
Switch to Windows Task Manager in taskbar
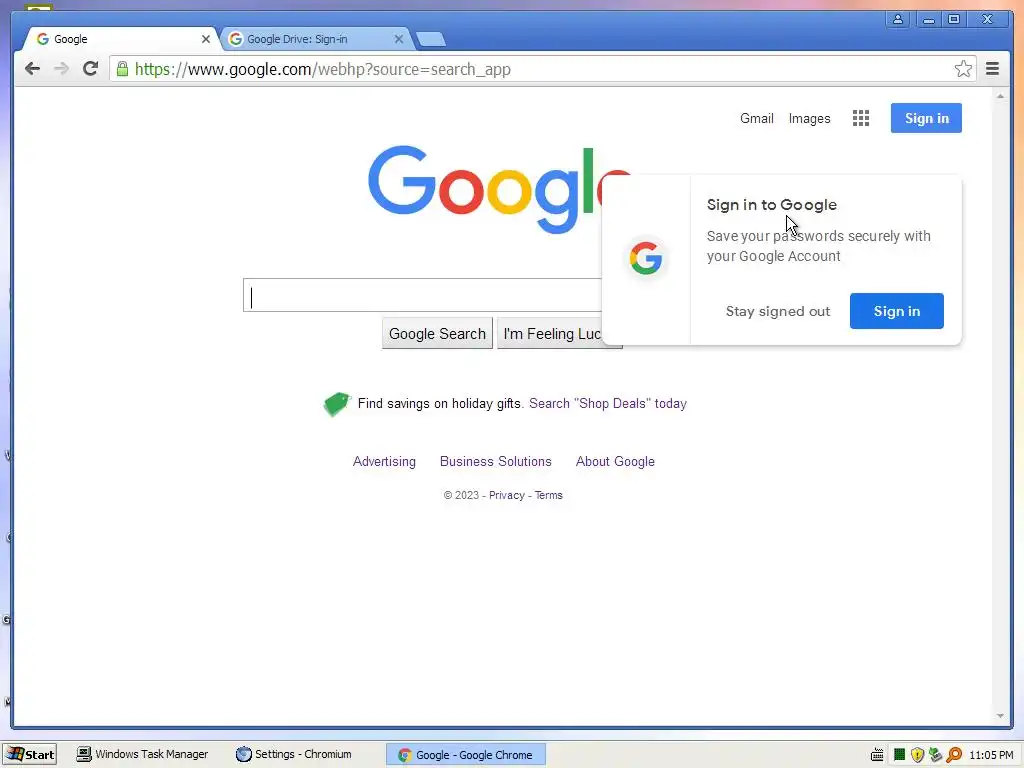pyautogui.click(x=142, y=754)
